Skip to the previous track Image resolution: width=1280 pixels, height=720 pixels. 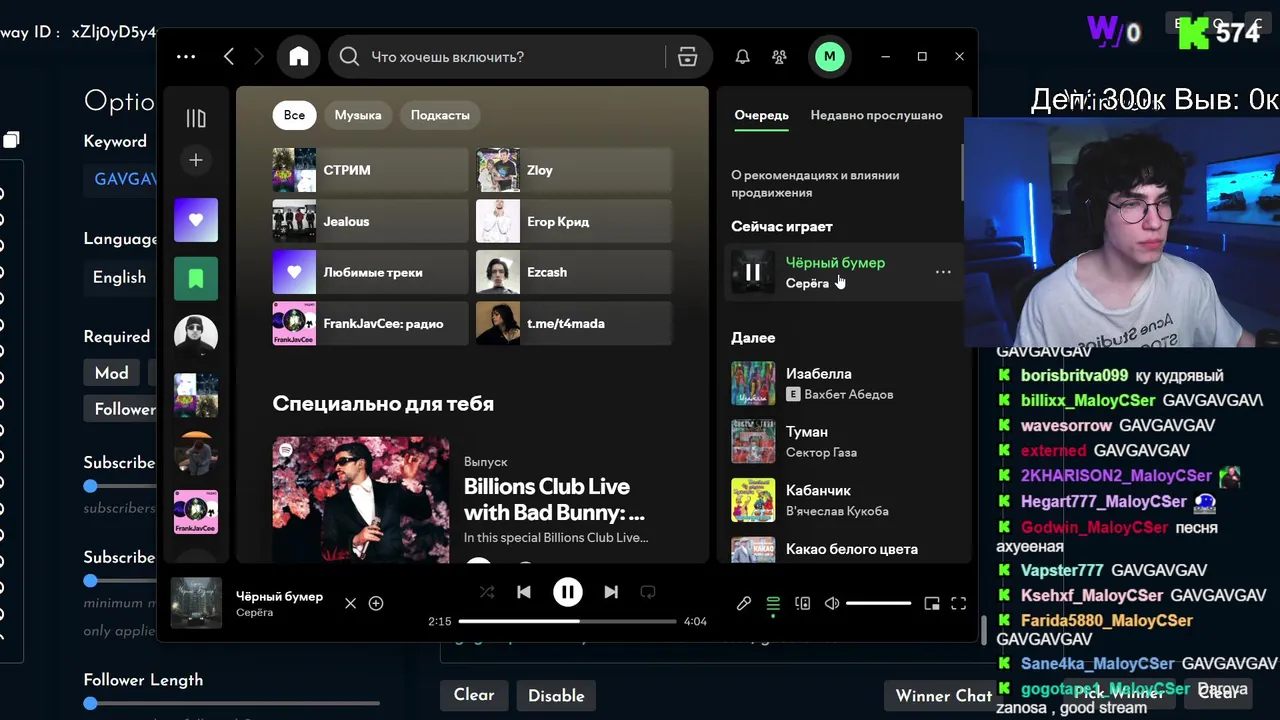tap(524, 592)
